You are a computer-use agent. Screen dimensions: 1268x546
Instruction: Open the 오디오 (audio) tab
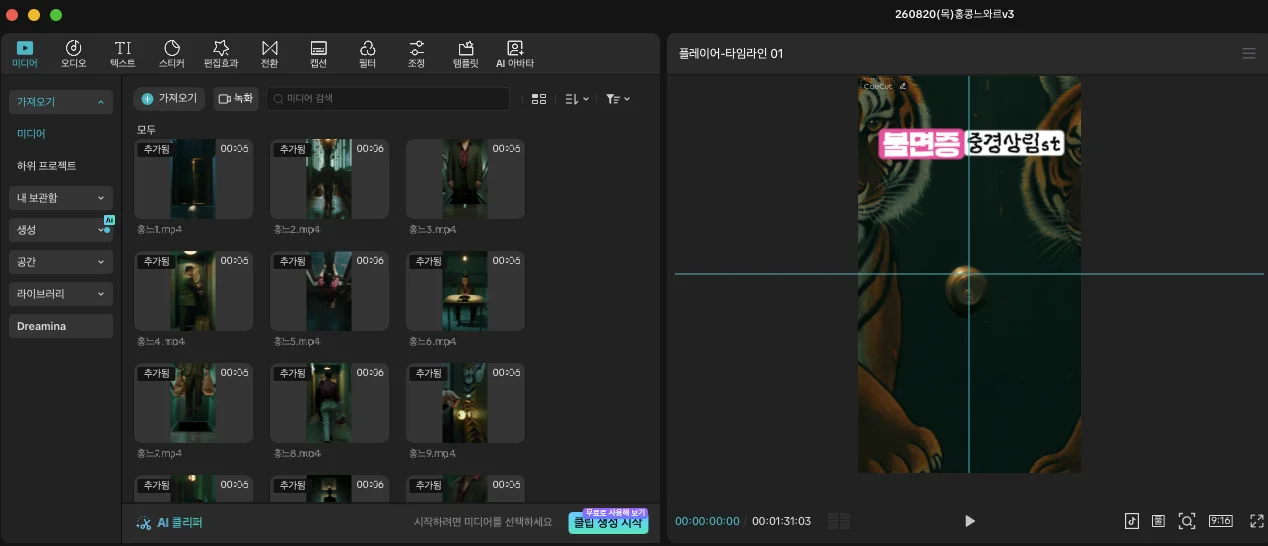click(73, 54)
